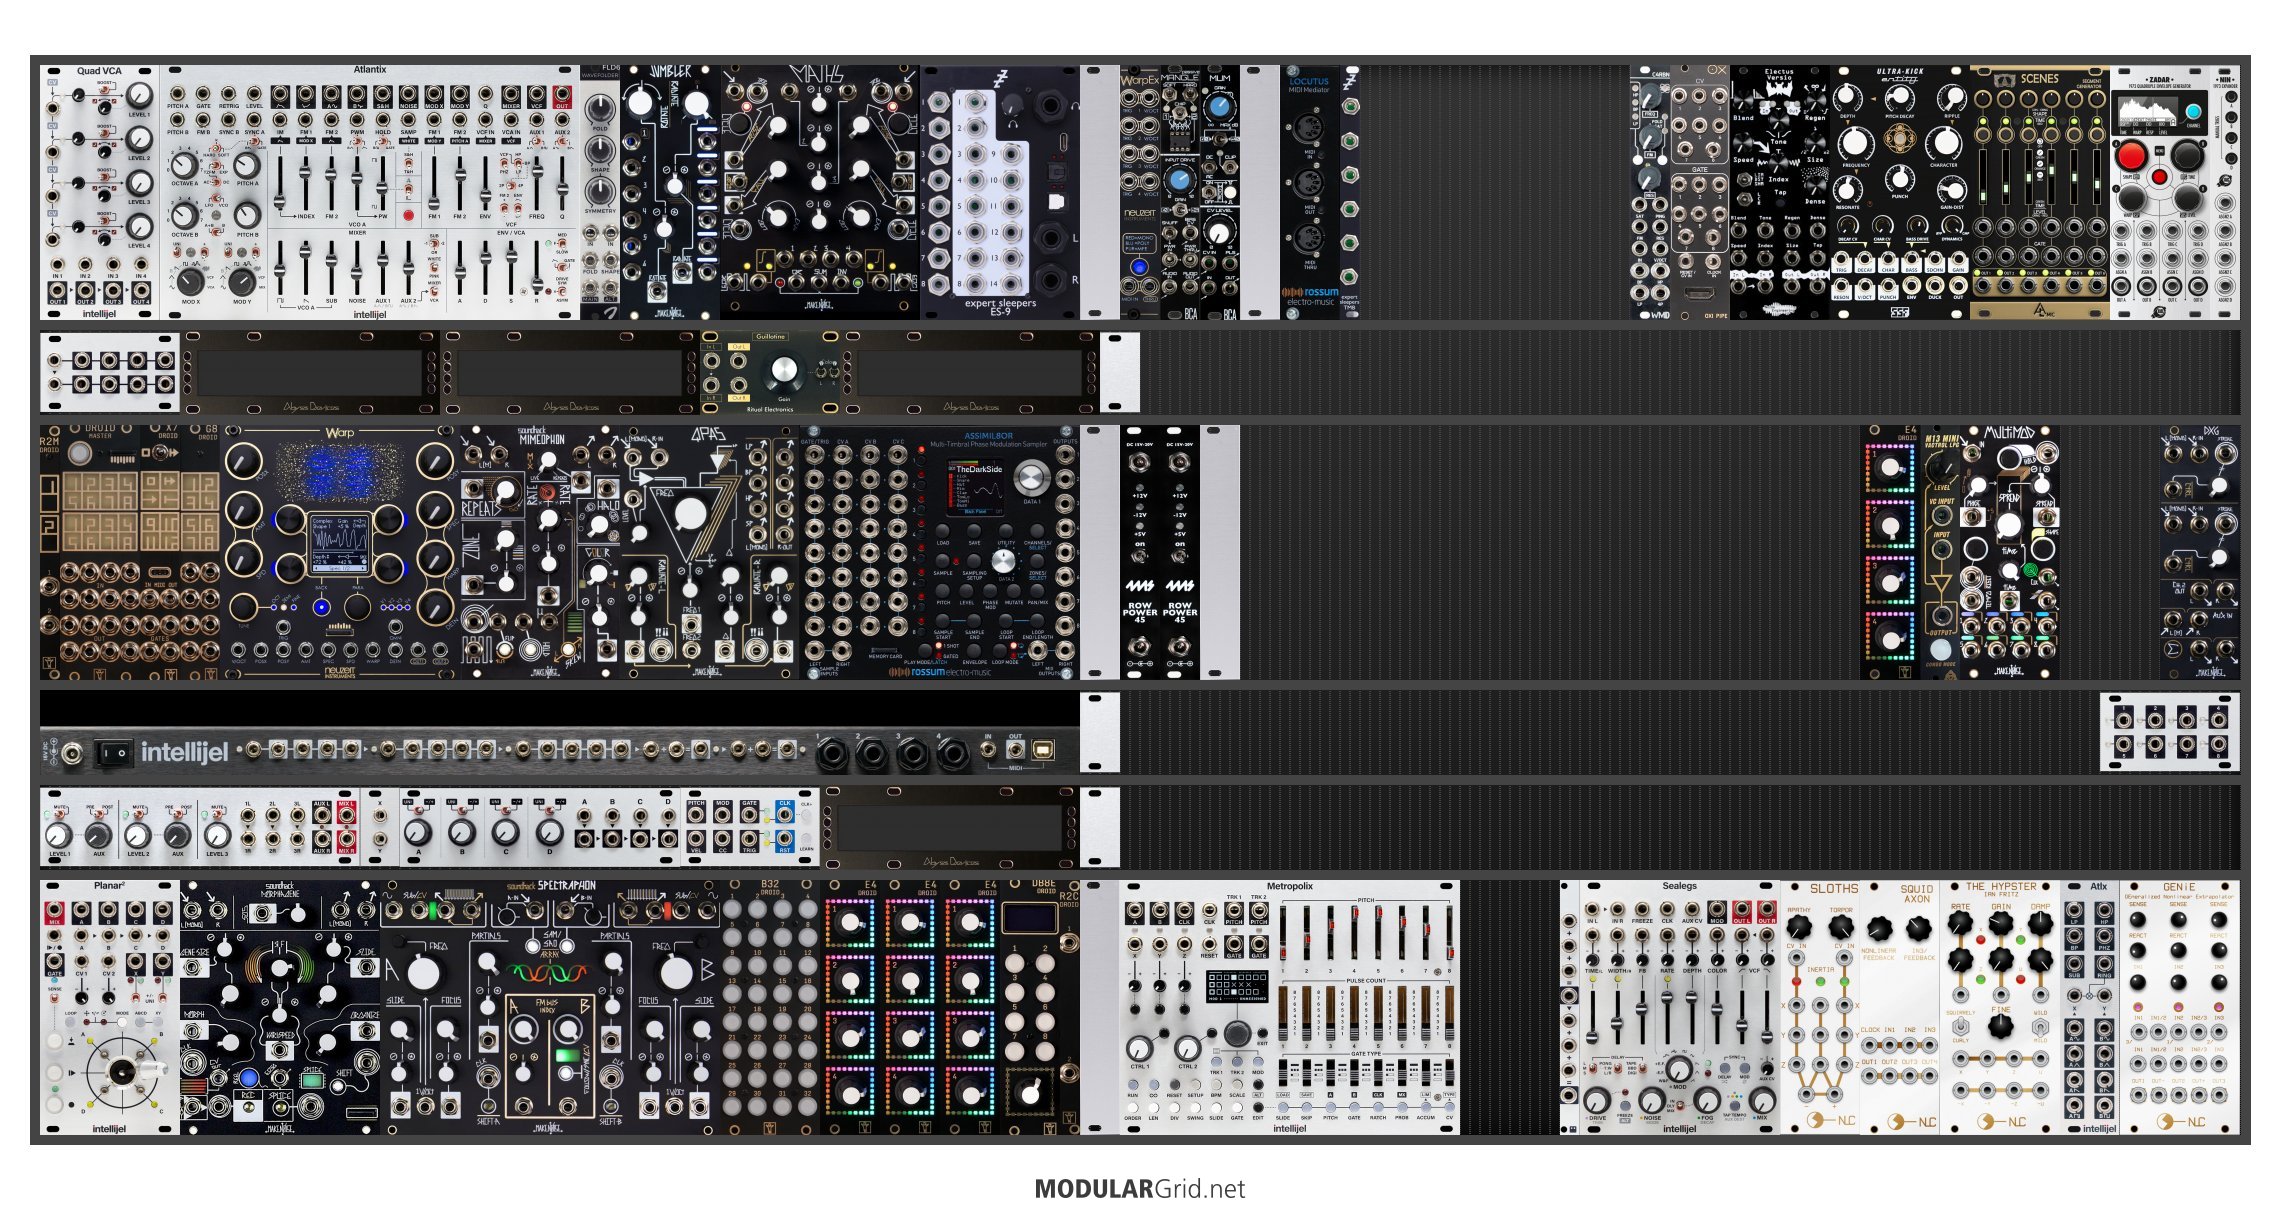Click the Zadar envelope display

(x=2146, y=111)
